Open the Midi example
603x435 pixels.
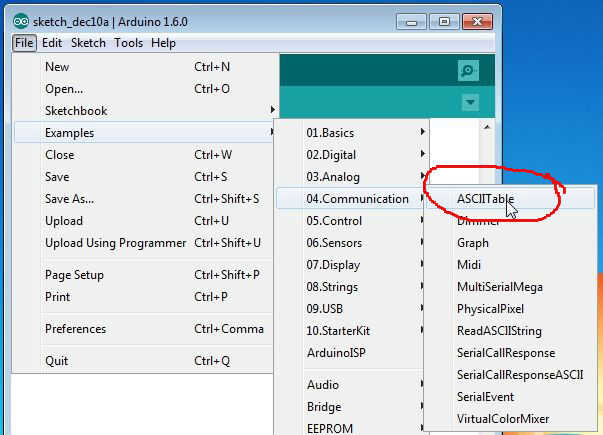tap(510, 265)
